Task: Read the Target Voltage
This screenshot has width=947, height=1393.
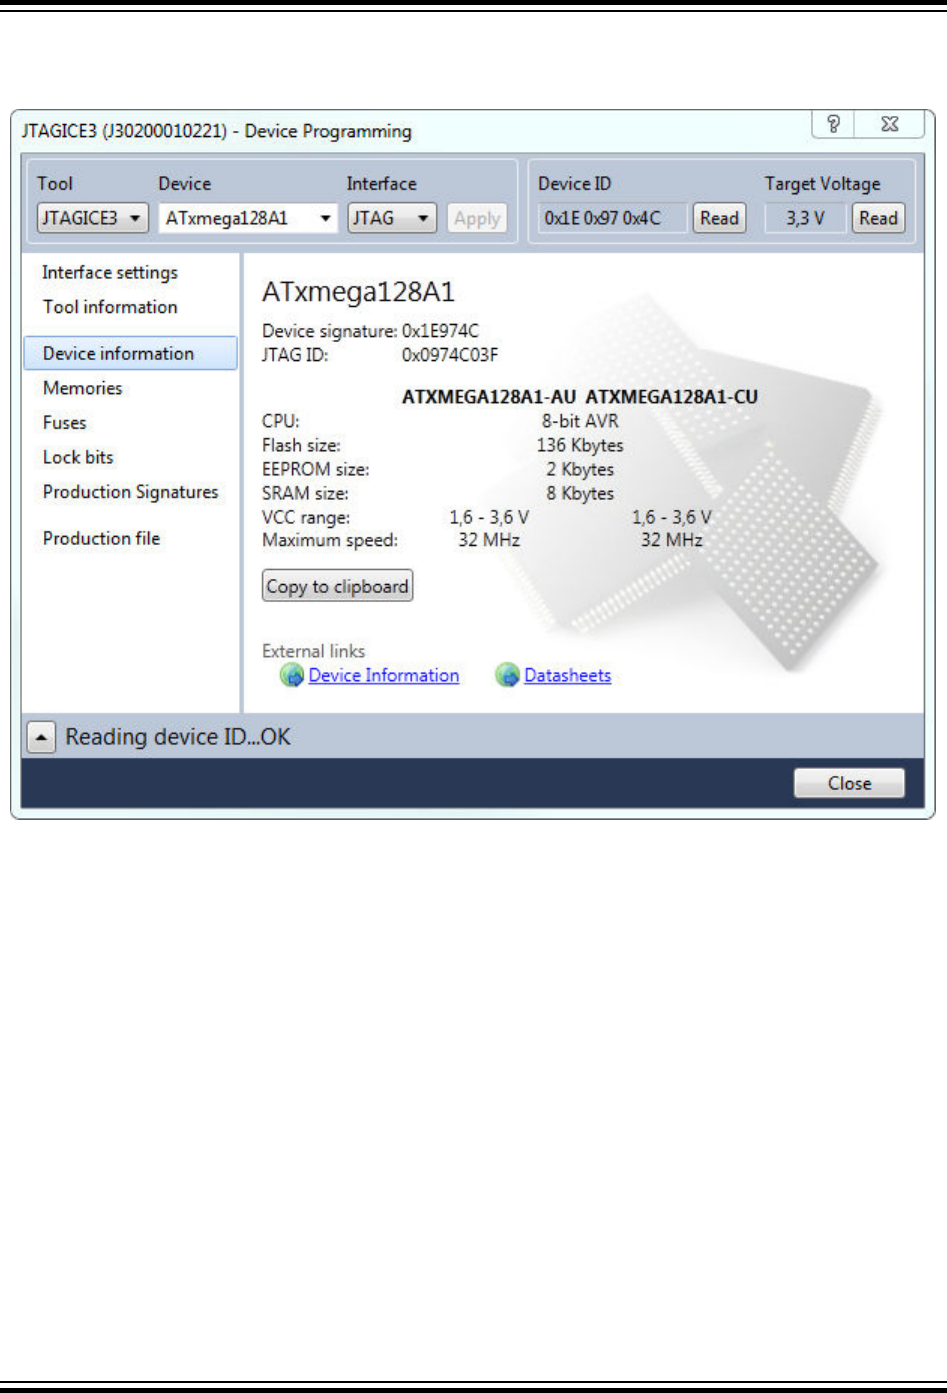Action: pyautogui.click(x=878, y=218)
